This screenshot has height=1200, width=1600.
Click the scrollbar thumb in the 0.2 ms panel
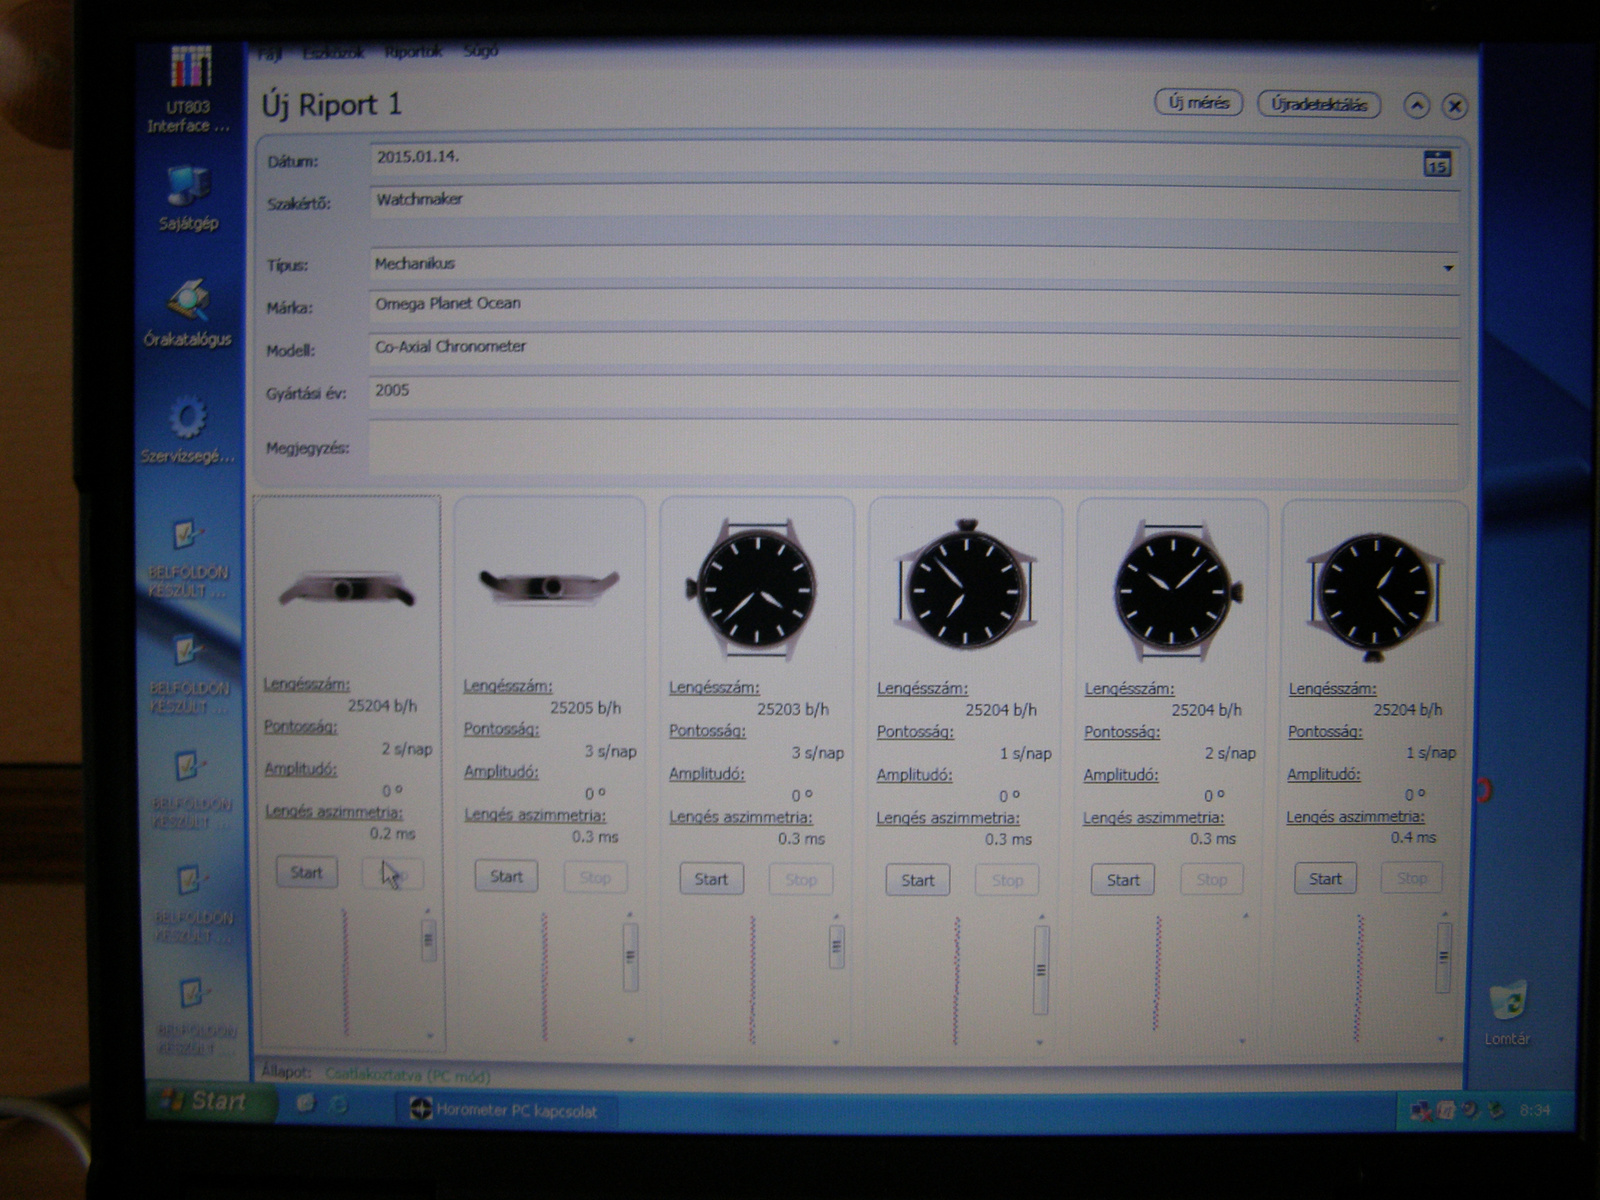pos(429,940)
